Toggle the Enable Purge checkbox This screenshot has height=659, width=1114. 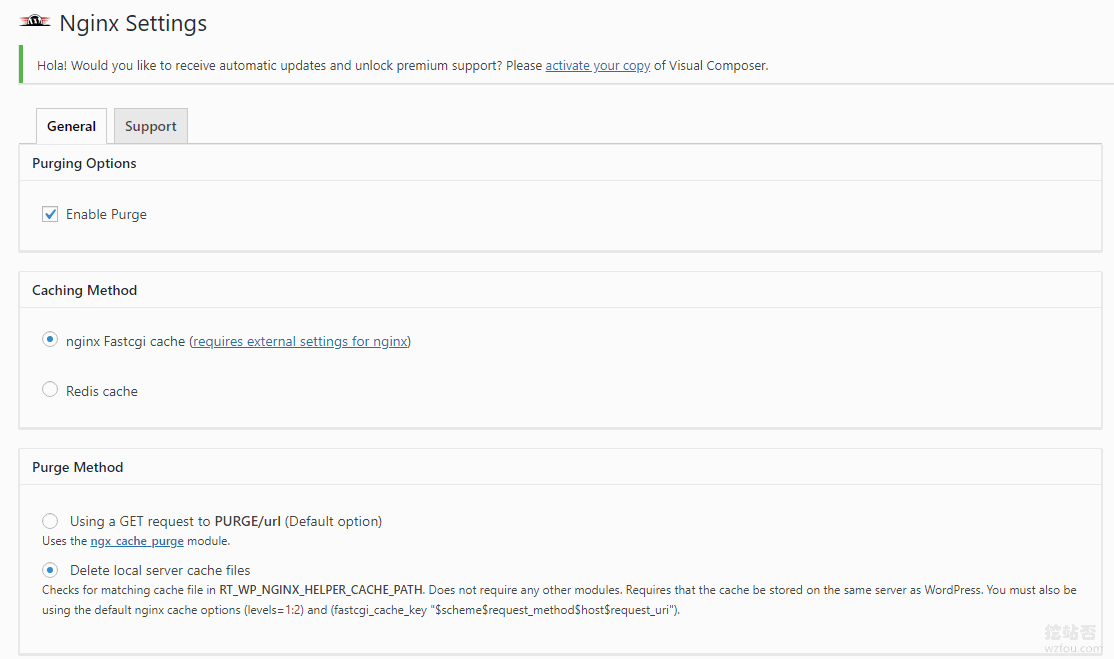coord(50,214)
